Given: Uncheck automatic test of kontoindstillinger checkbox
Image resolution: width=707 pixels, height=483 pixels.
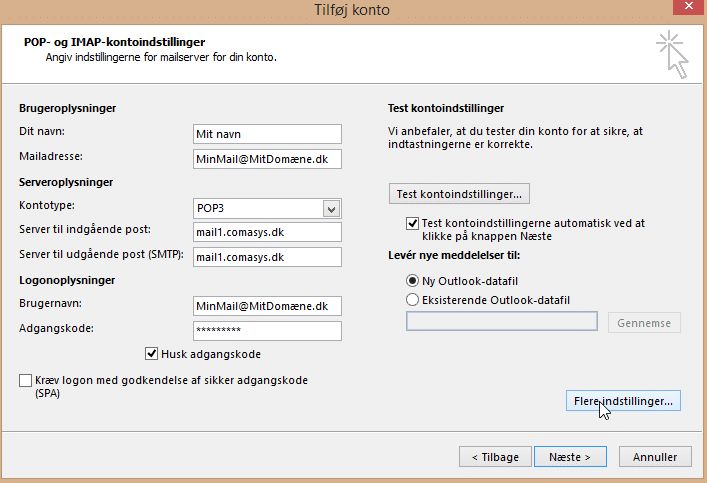Looking at the screenshot, I should point(412,223).
